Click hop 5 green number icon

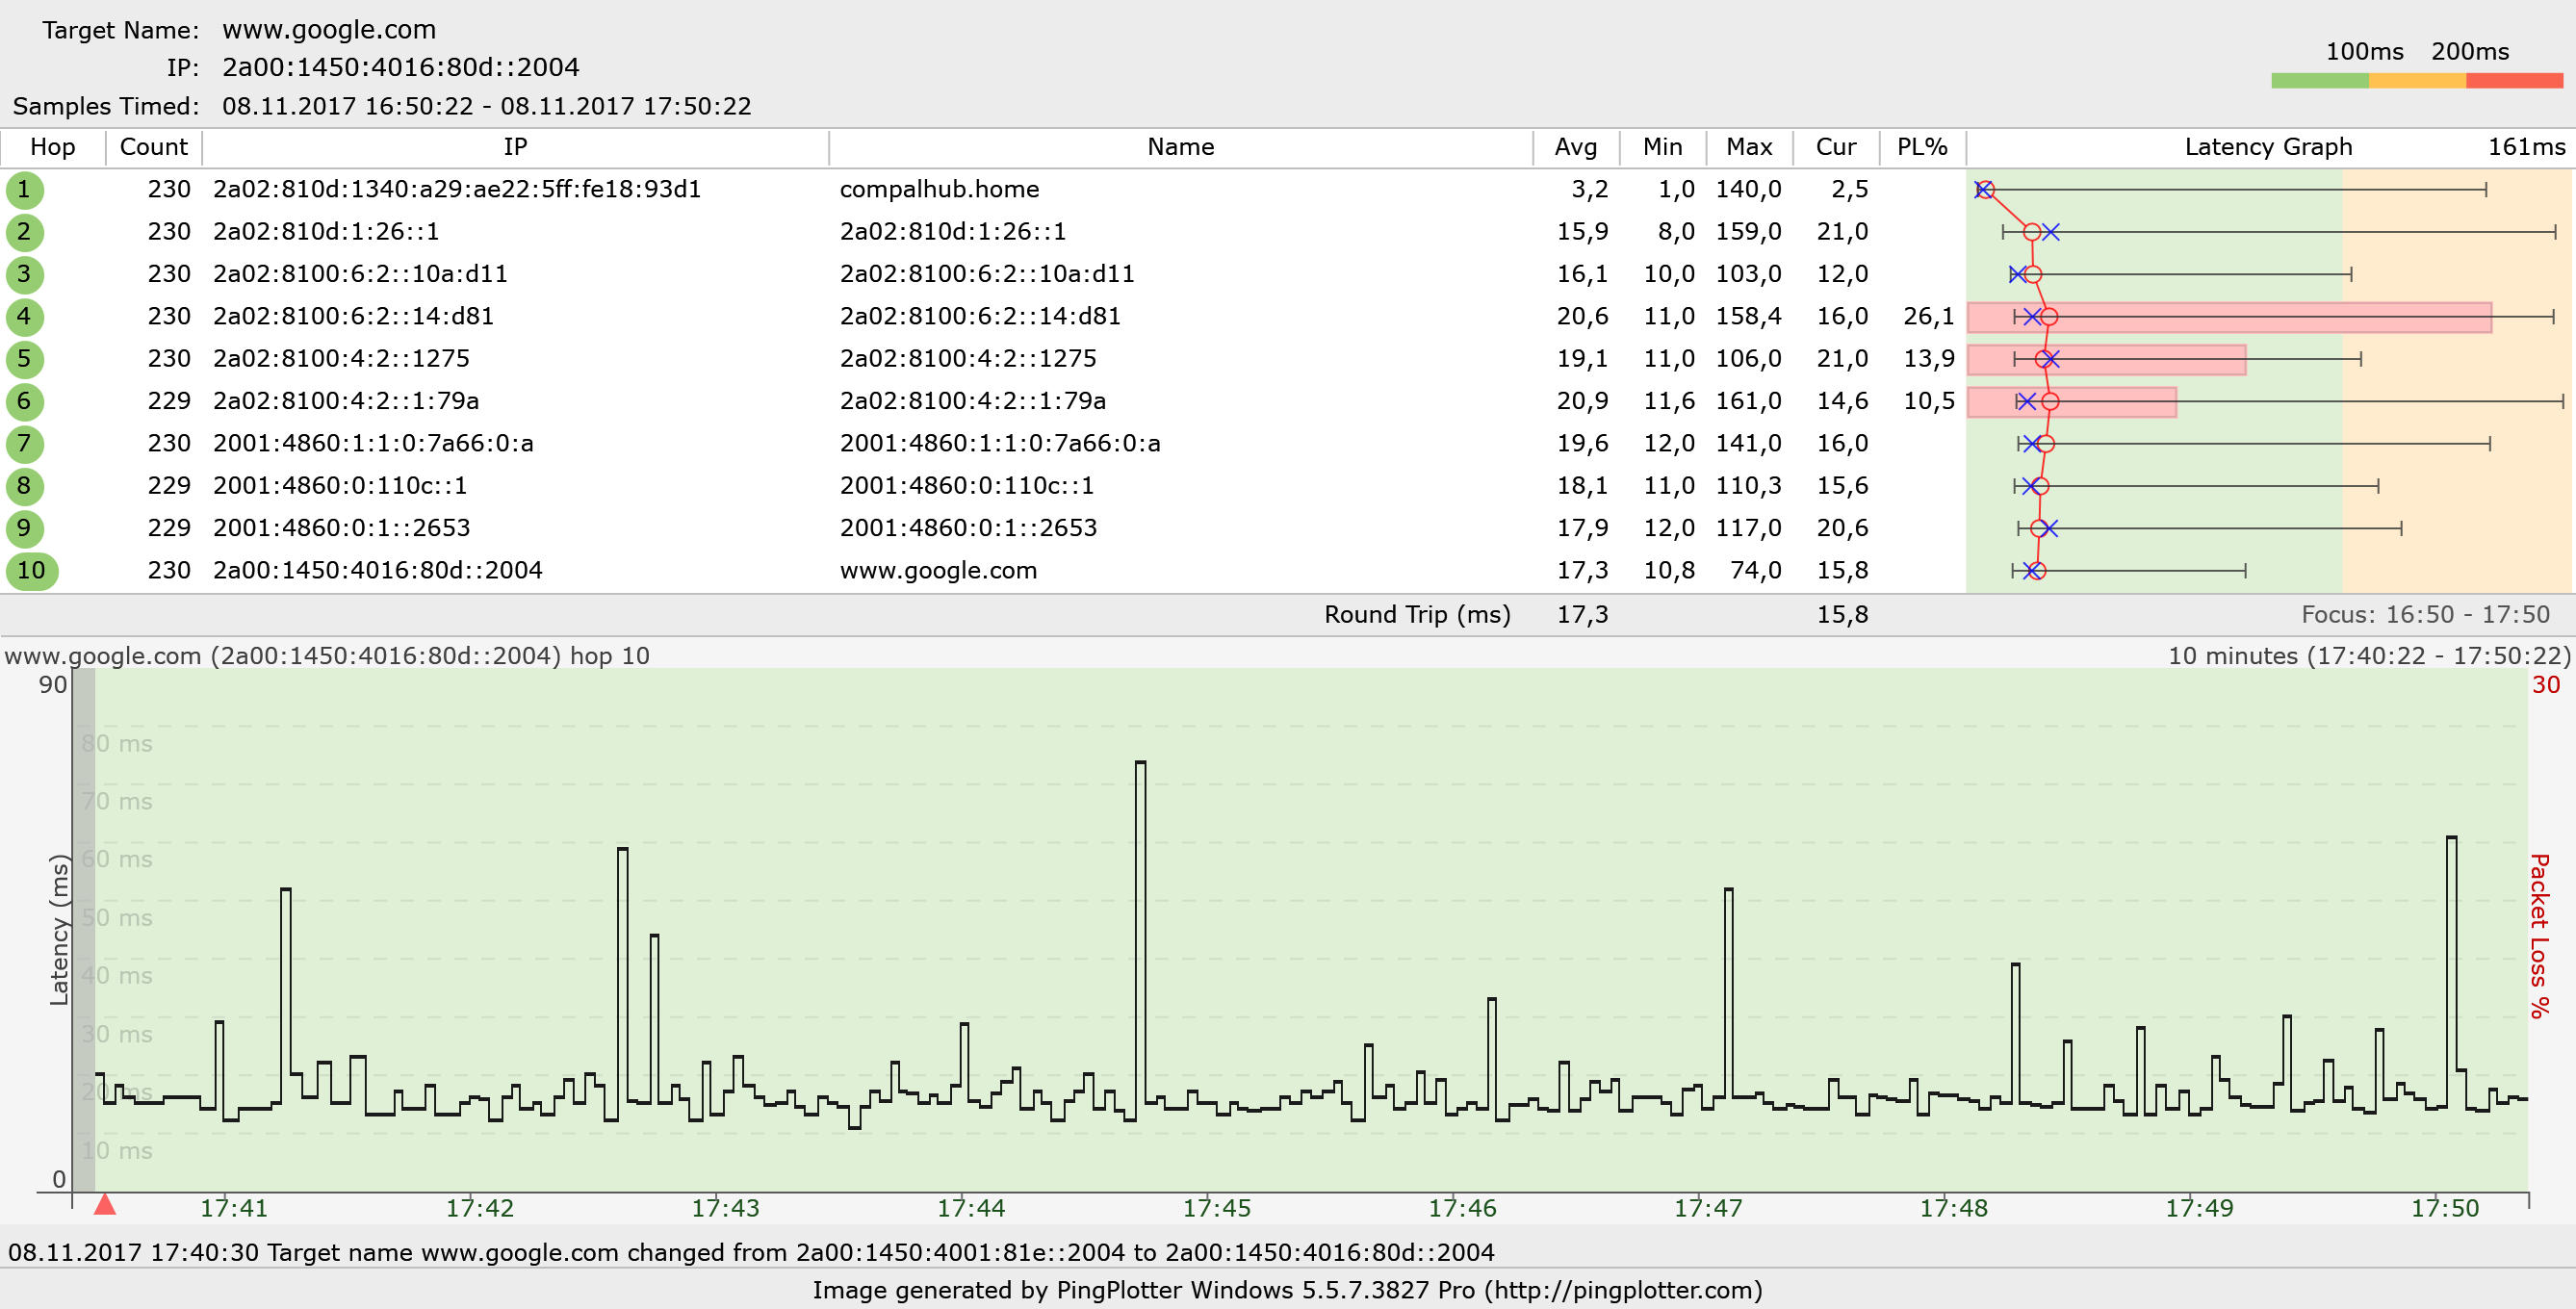24,359
